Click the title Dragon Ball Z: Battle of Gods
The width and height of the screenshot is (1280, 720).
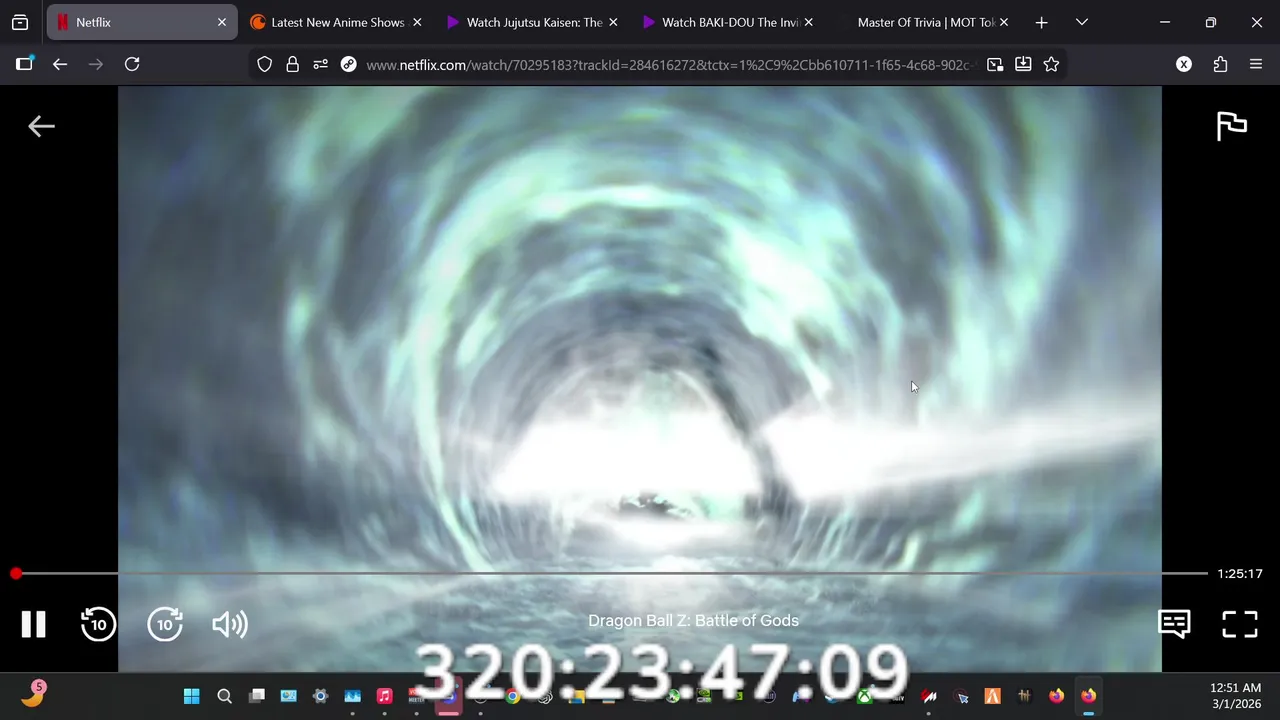pyautogui.click(x=693, y=620)
